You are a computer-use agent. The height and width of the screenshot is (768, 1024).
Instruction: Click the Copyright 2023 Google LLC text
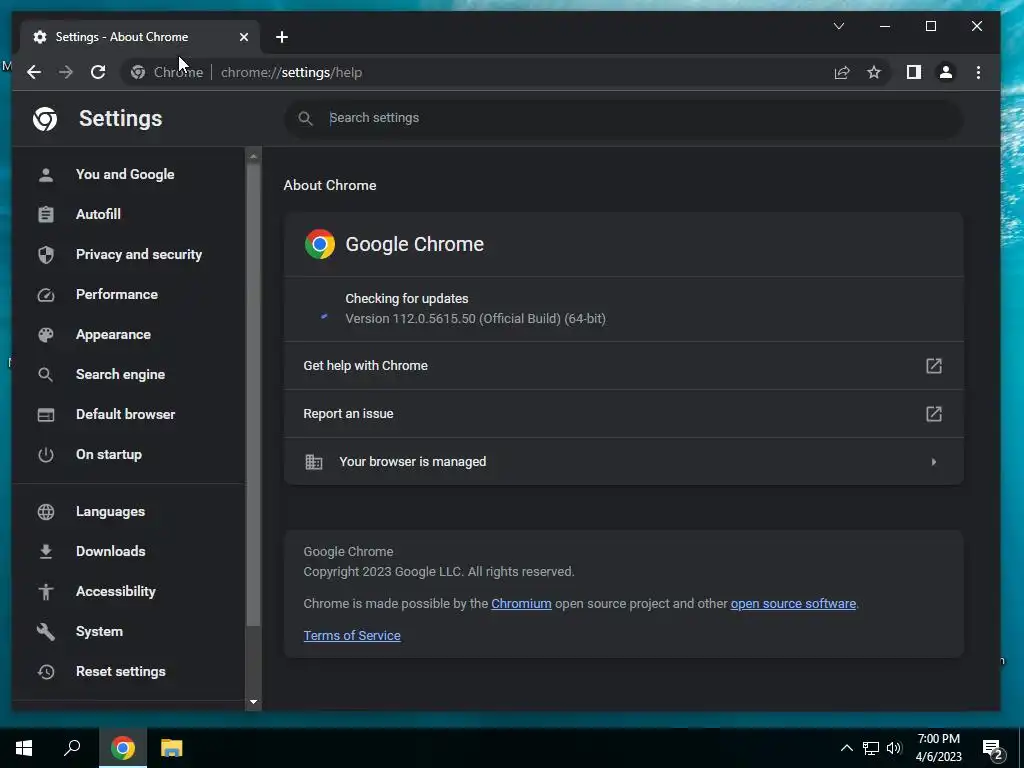pyautogui.click(x=439, y=571)
